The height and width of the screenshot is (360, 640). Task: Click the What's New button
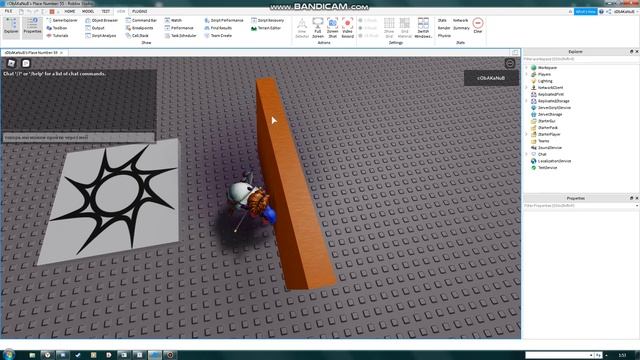[585, 11]
